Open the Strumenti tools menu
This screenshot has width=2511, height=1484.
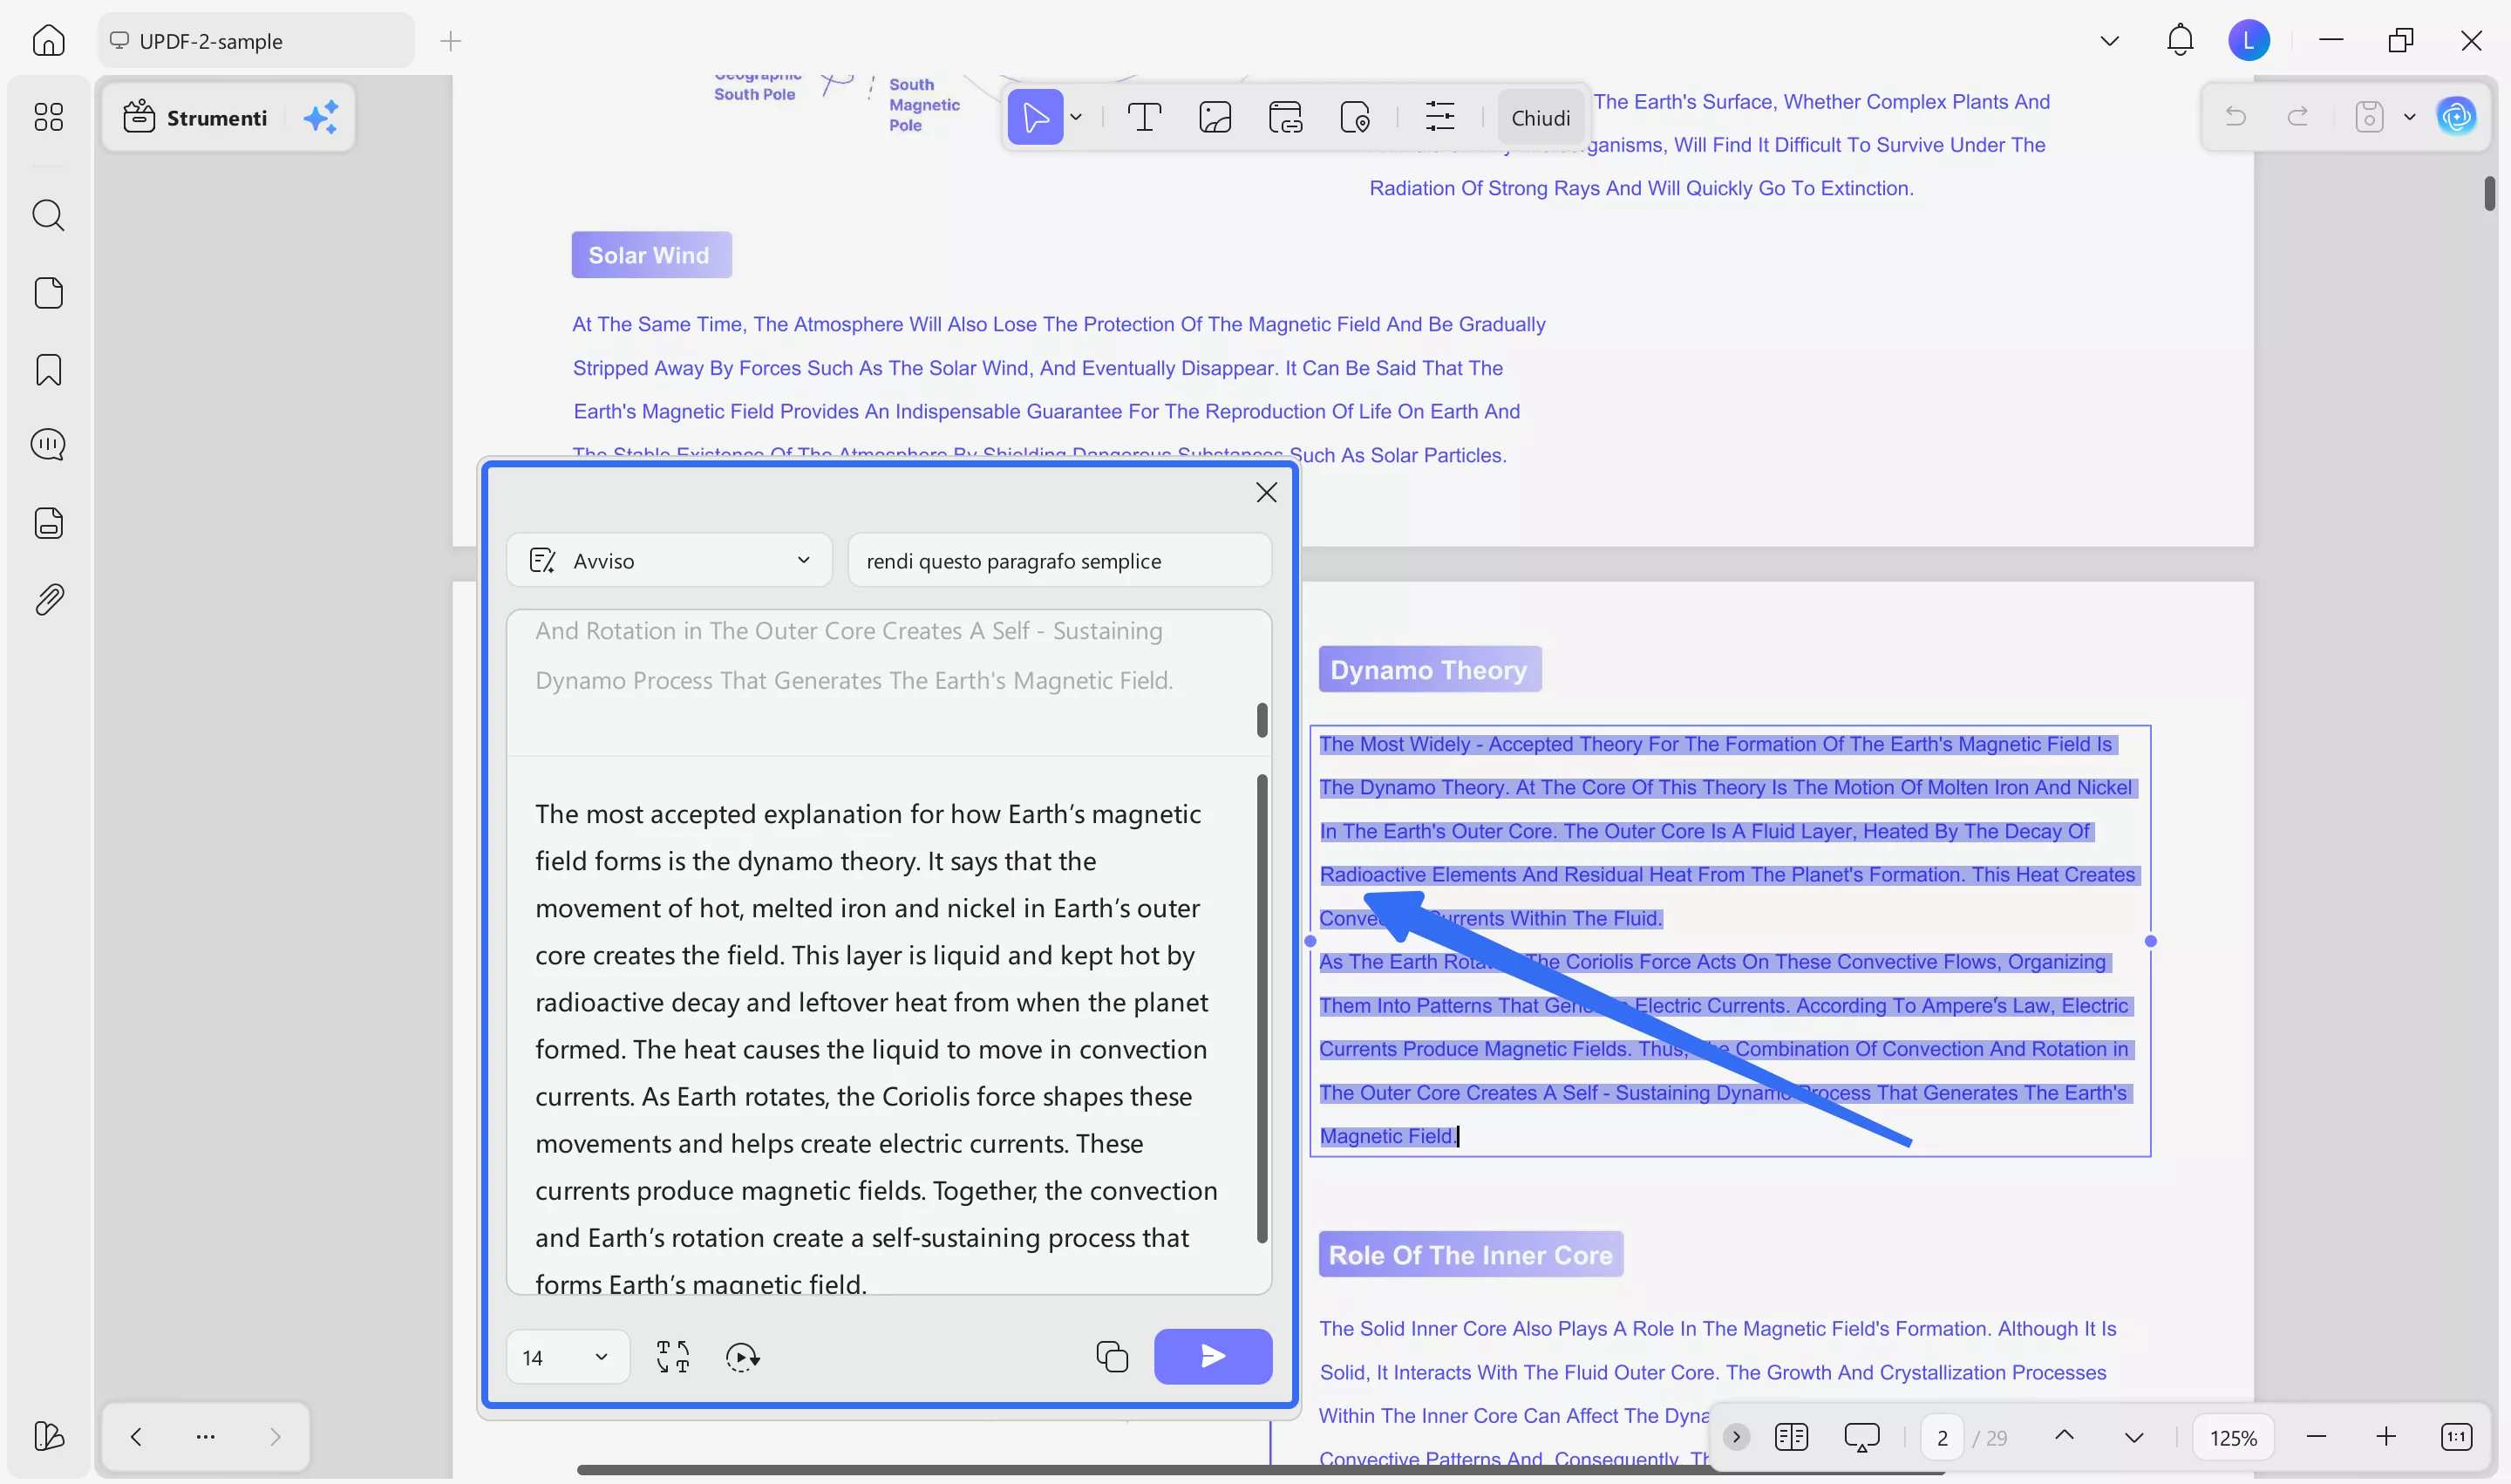tap(196, 118)
